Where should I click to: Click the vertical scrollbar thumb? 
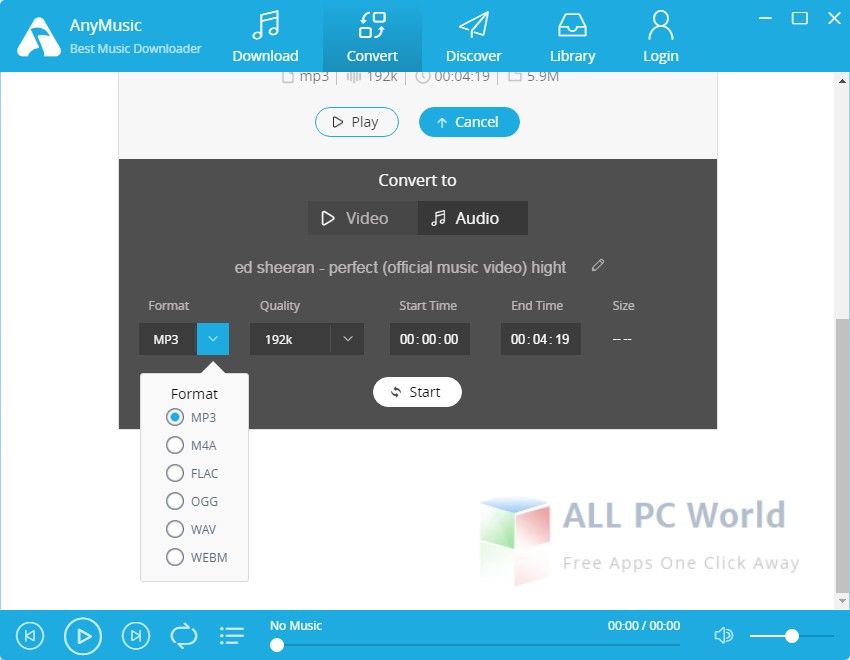[842, 456]
